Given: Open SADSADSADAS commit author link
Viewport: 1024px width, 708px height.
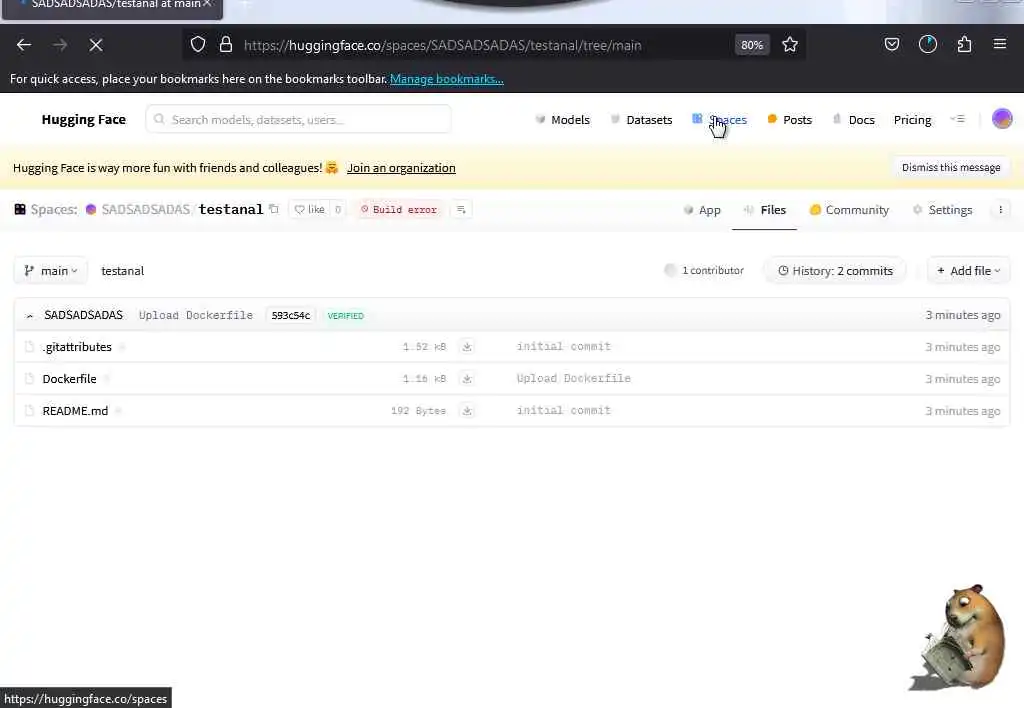Looking at the screenshot, I should coord(83,315).
